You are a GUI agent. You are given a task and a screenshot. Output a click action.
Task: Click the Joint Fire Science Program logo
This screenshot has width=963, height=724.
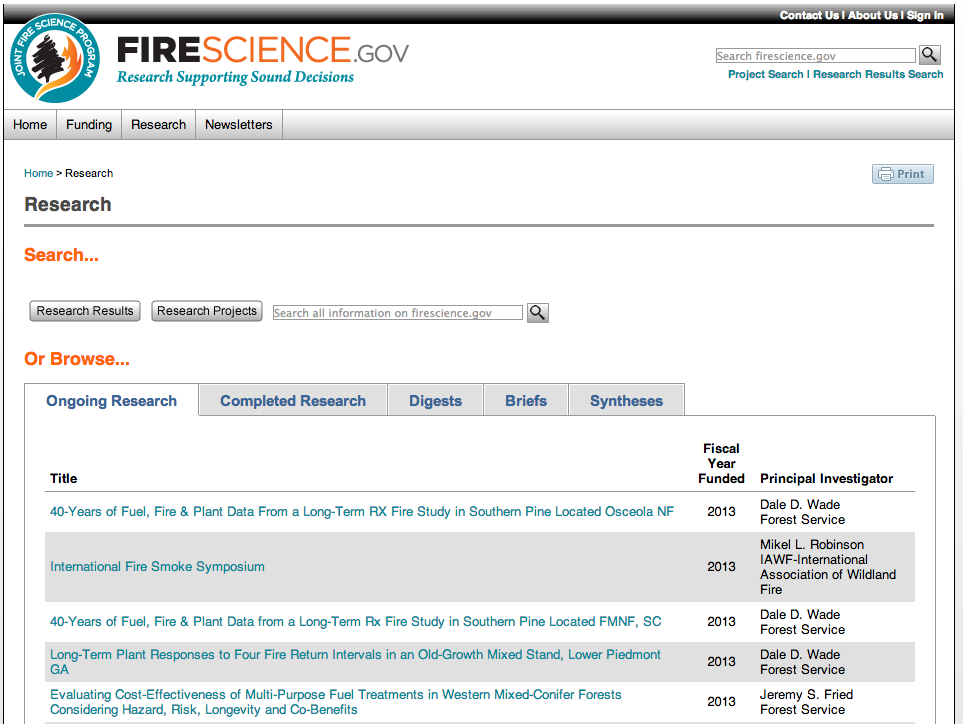55,58
